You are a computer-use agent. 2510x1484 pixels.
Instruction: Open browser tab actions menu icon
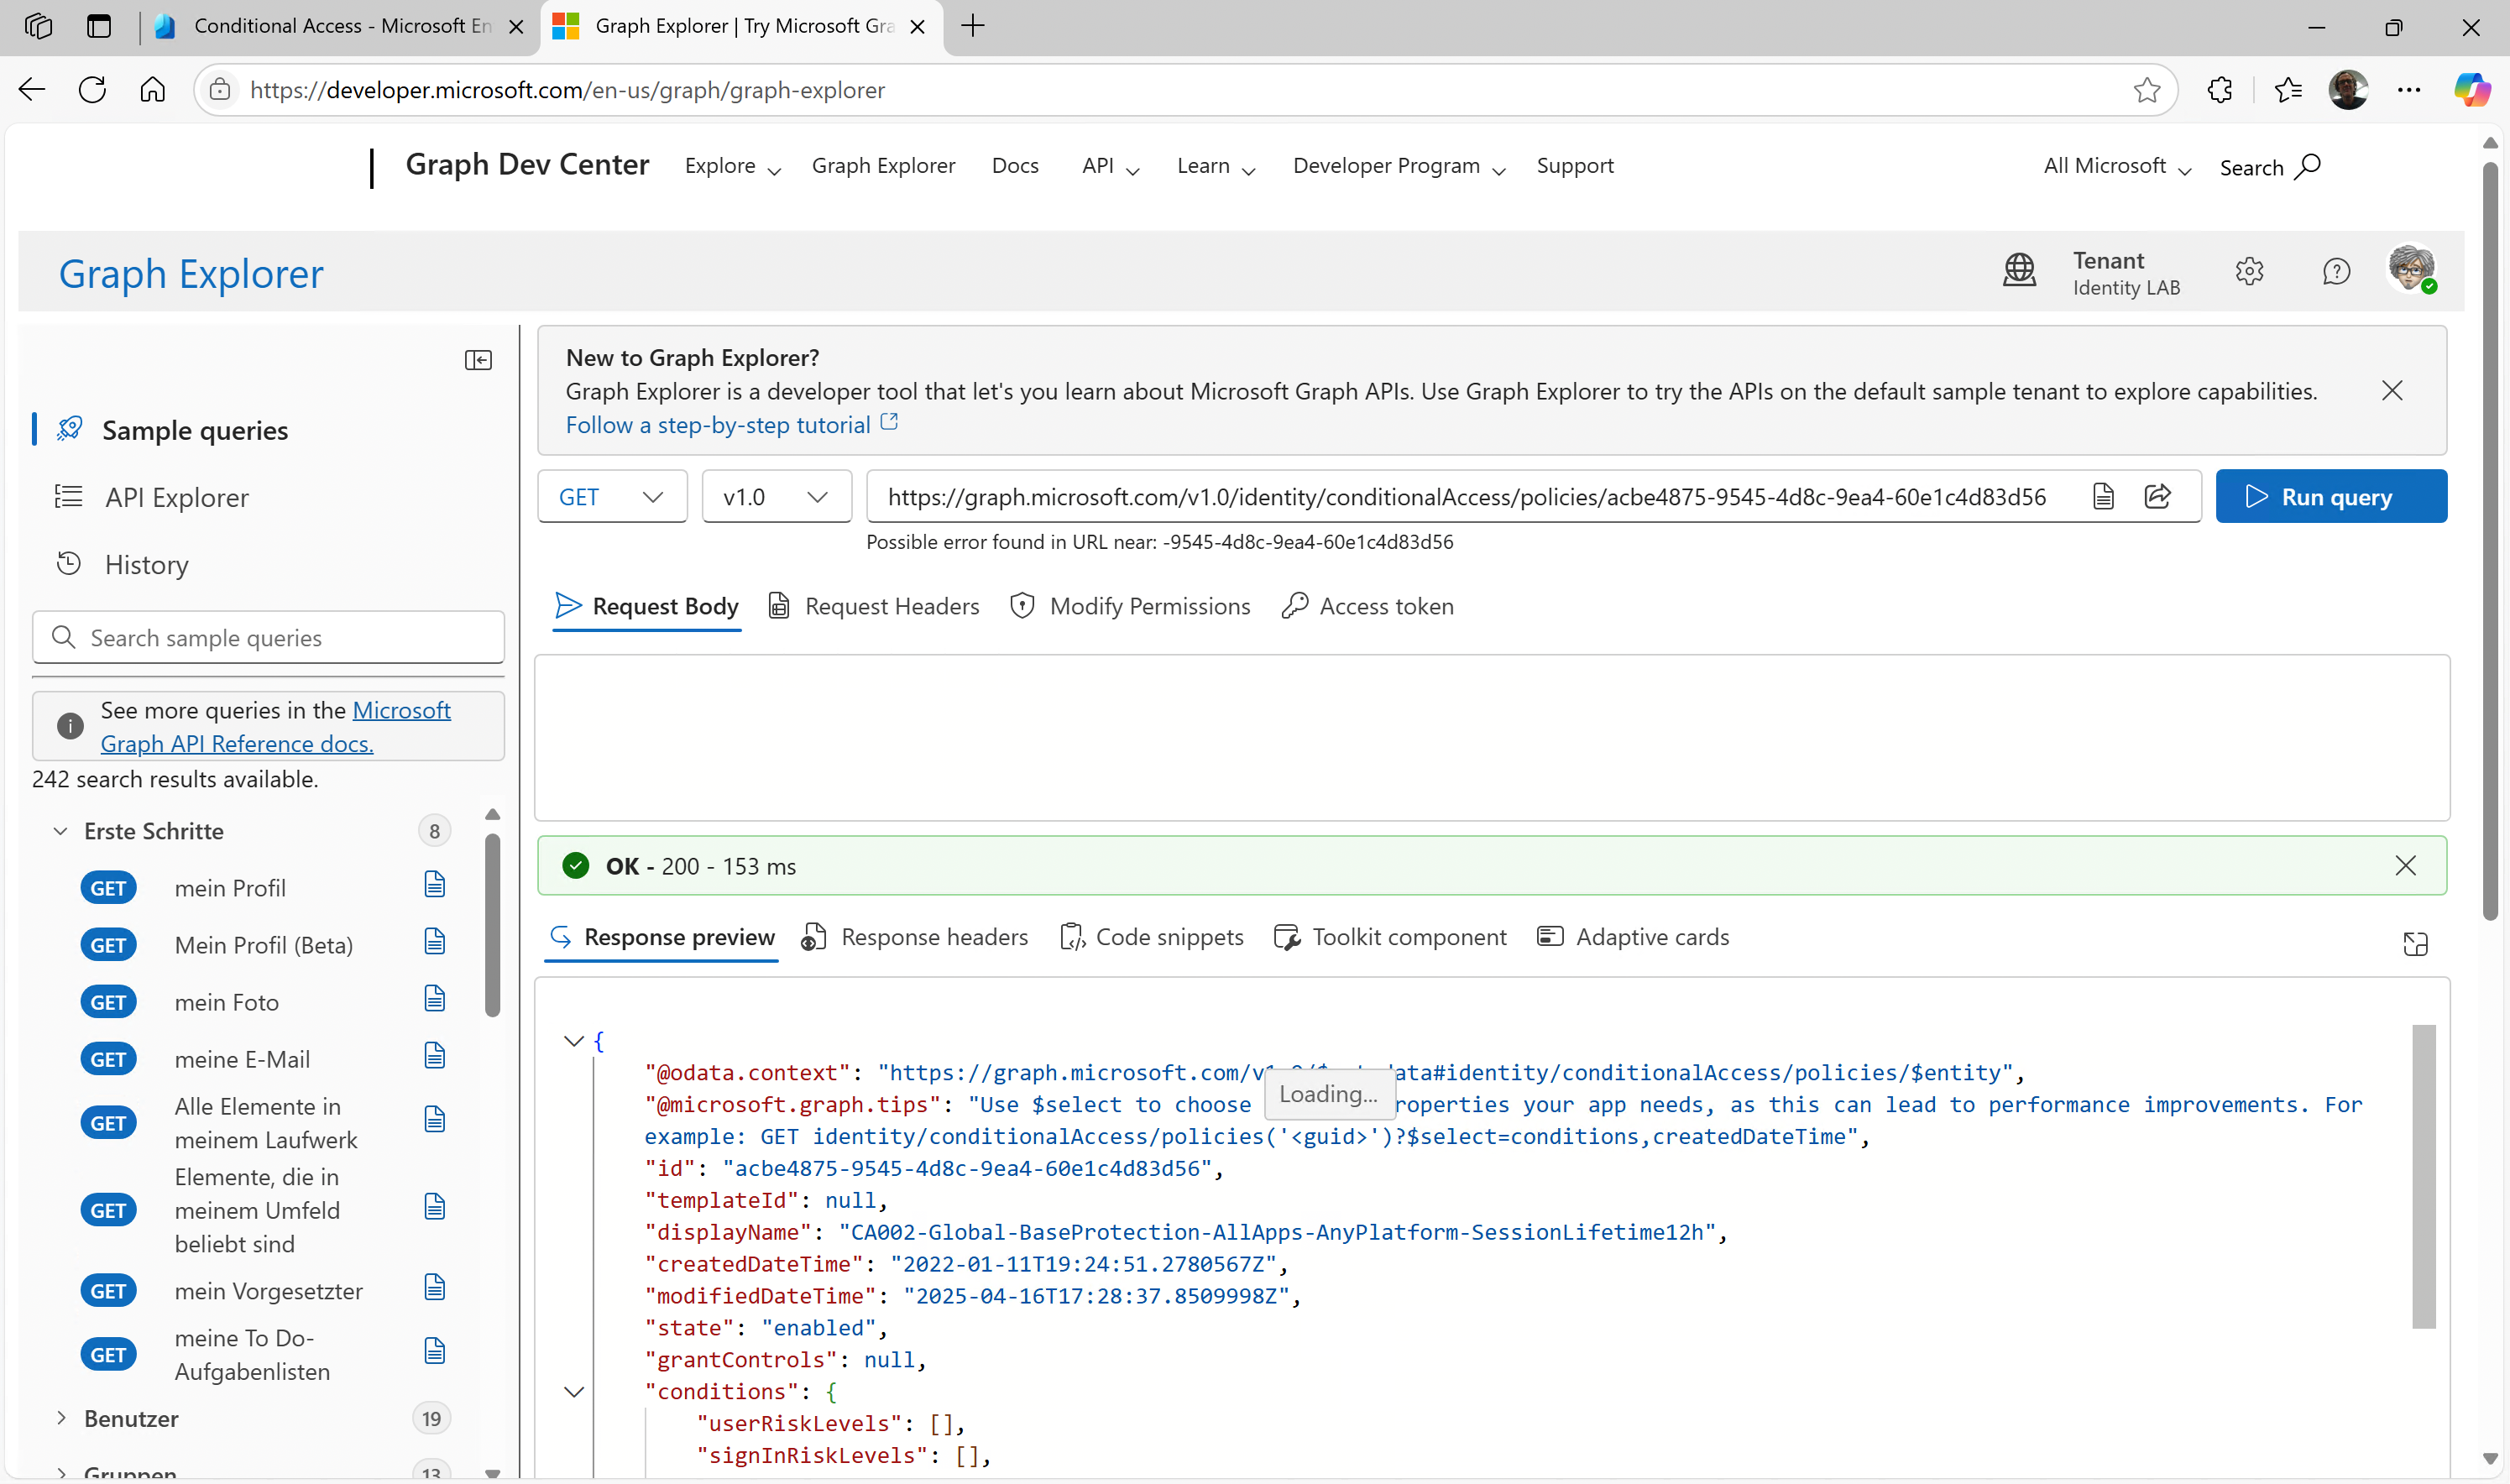coord(98,26)
